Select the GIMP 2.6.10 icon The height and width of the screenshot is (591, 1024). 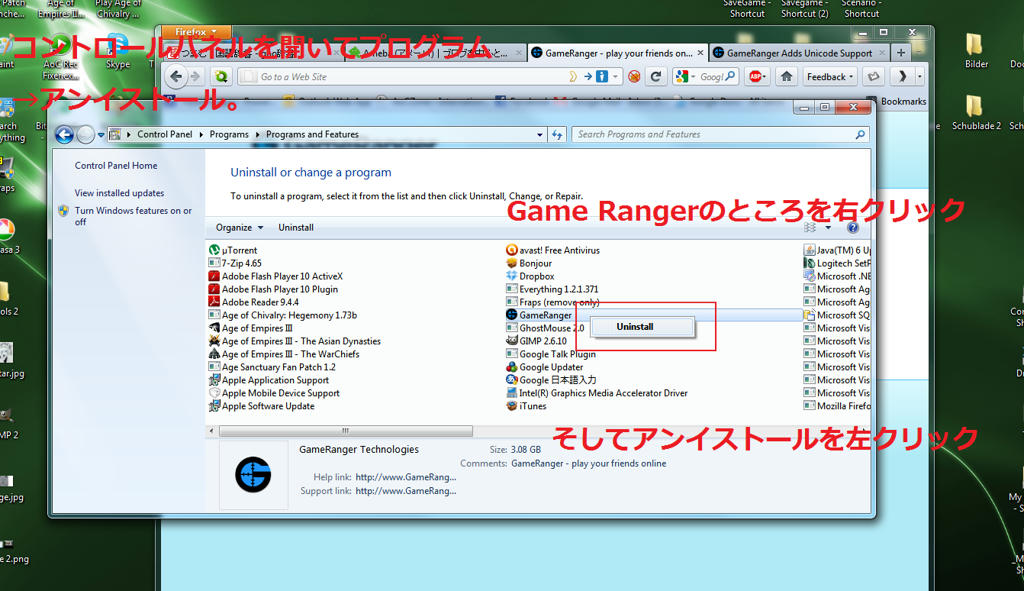(512, 341)
